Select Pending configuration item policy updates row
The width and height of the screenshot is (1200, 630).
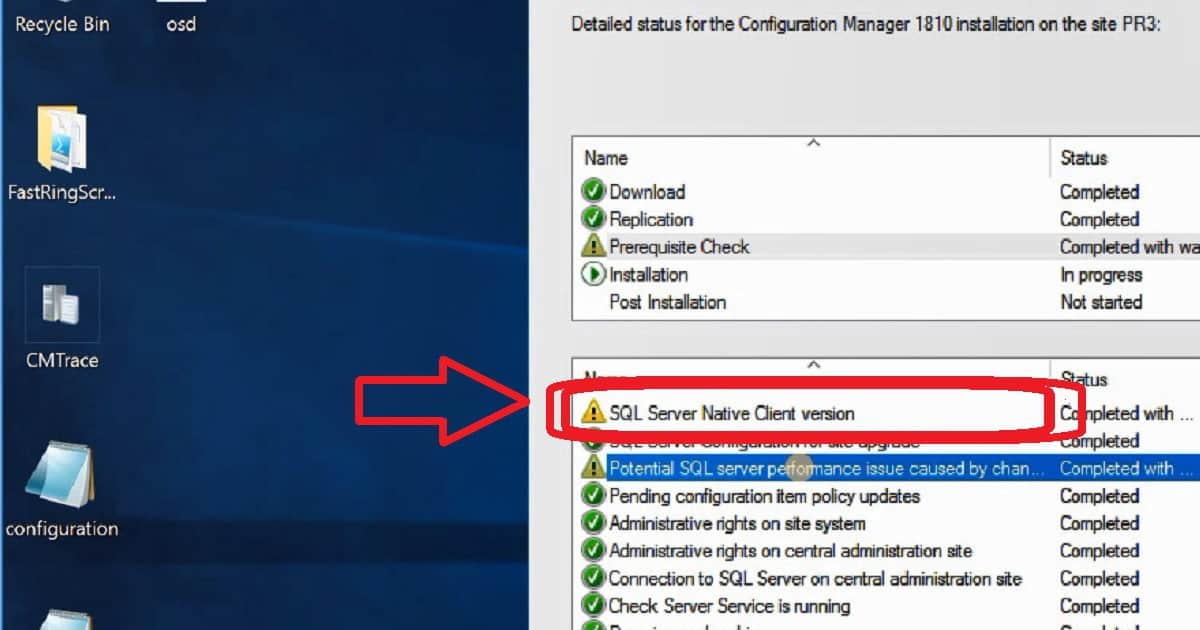point(886,495)
